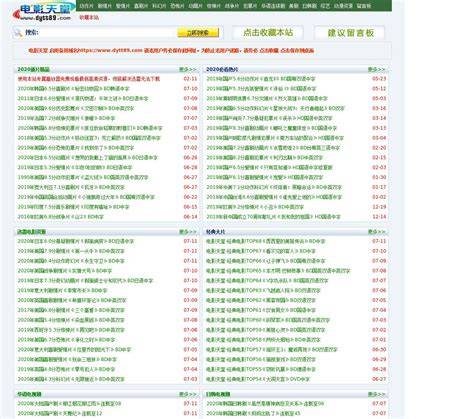
Task: Click the 日韩电视剧 section heading
Action: coord(218,394)
